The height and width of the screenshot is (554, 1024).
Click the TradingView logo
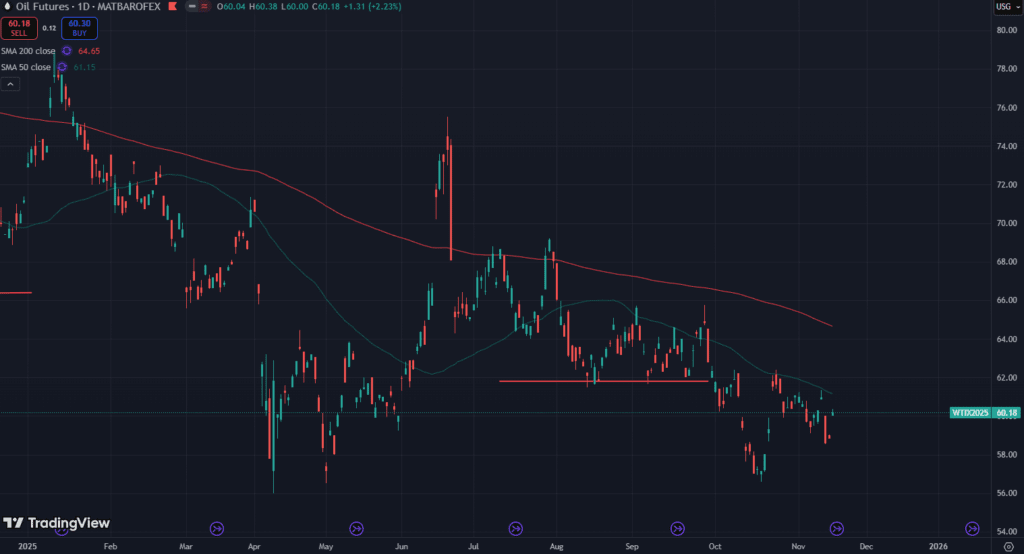(x=56, y=523)
